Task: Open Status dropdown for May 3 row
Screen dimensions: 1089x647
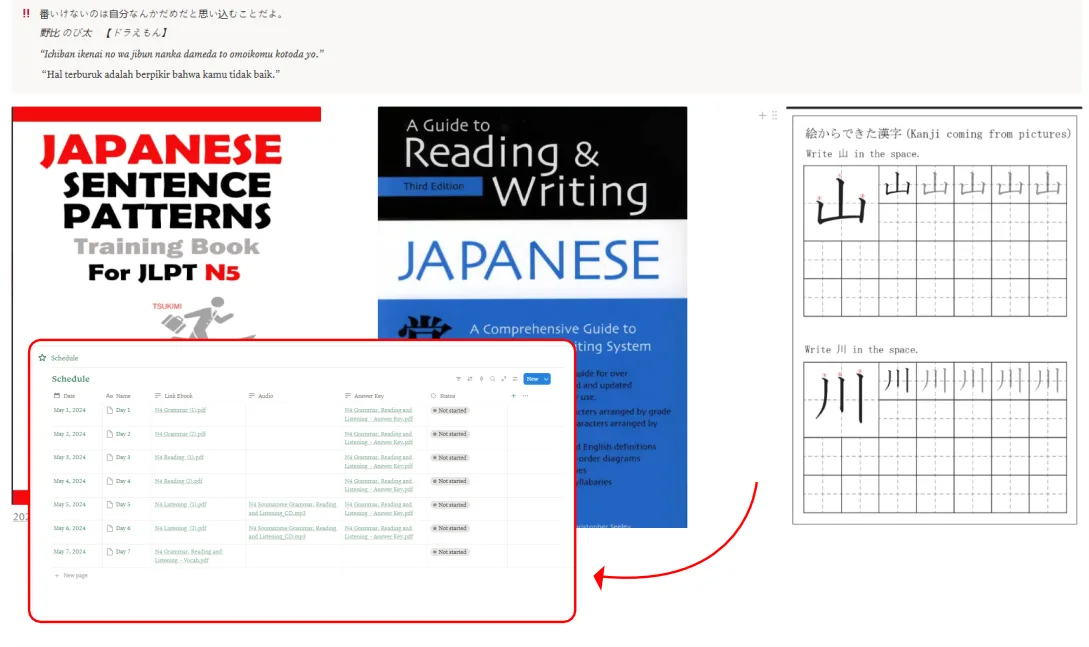Action: click(x=451, y=457)
